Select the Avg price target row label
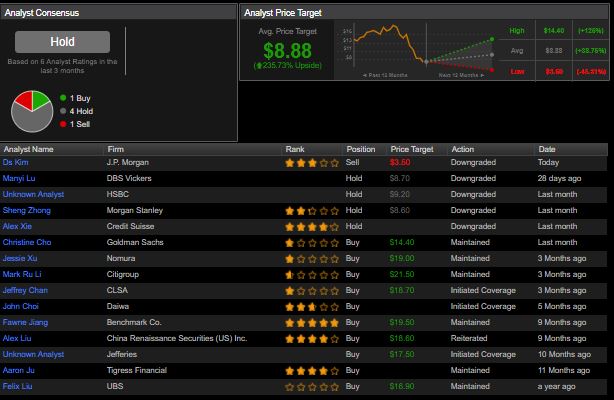This screenshot has height=400, width=614. [517, 51]
